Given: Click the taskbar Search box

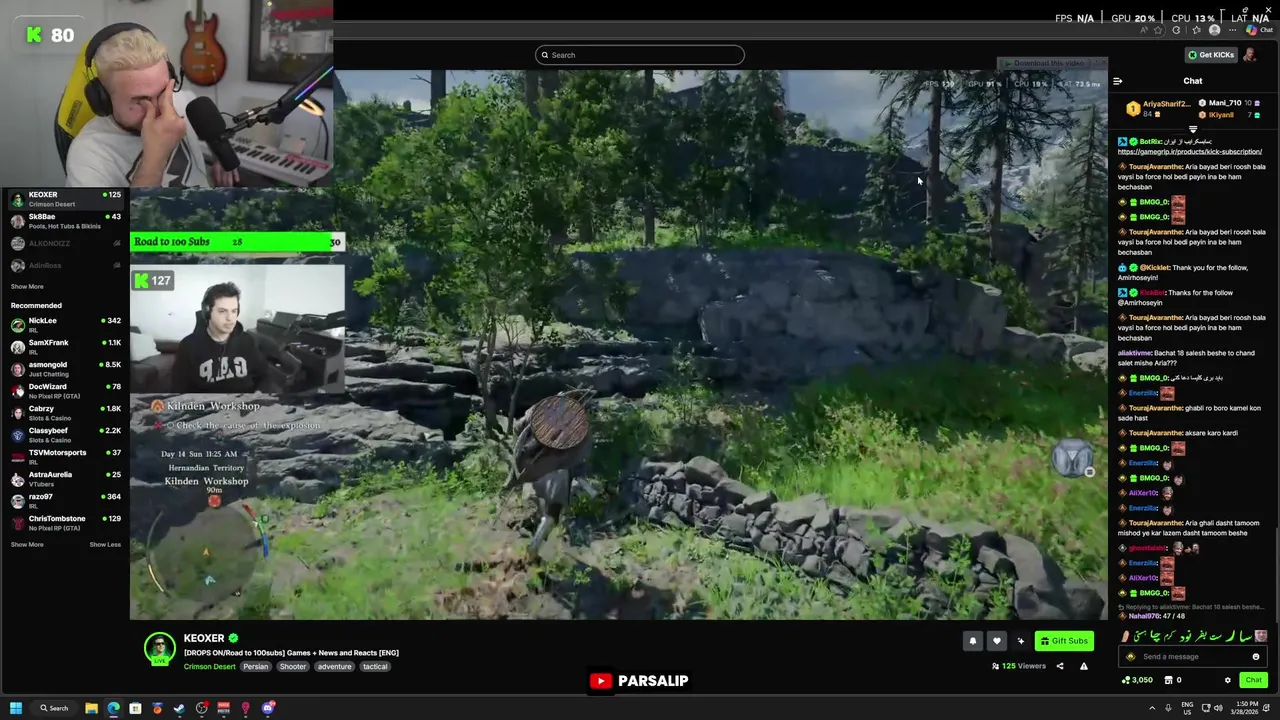Looking at the screenshot, I should [53, 708].
